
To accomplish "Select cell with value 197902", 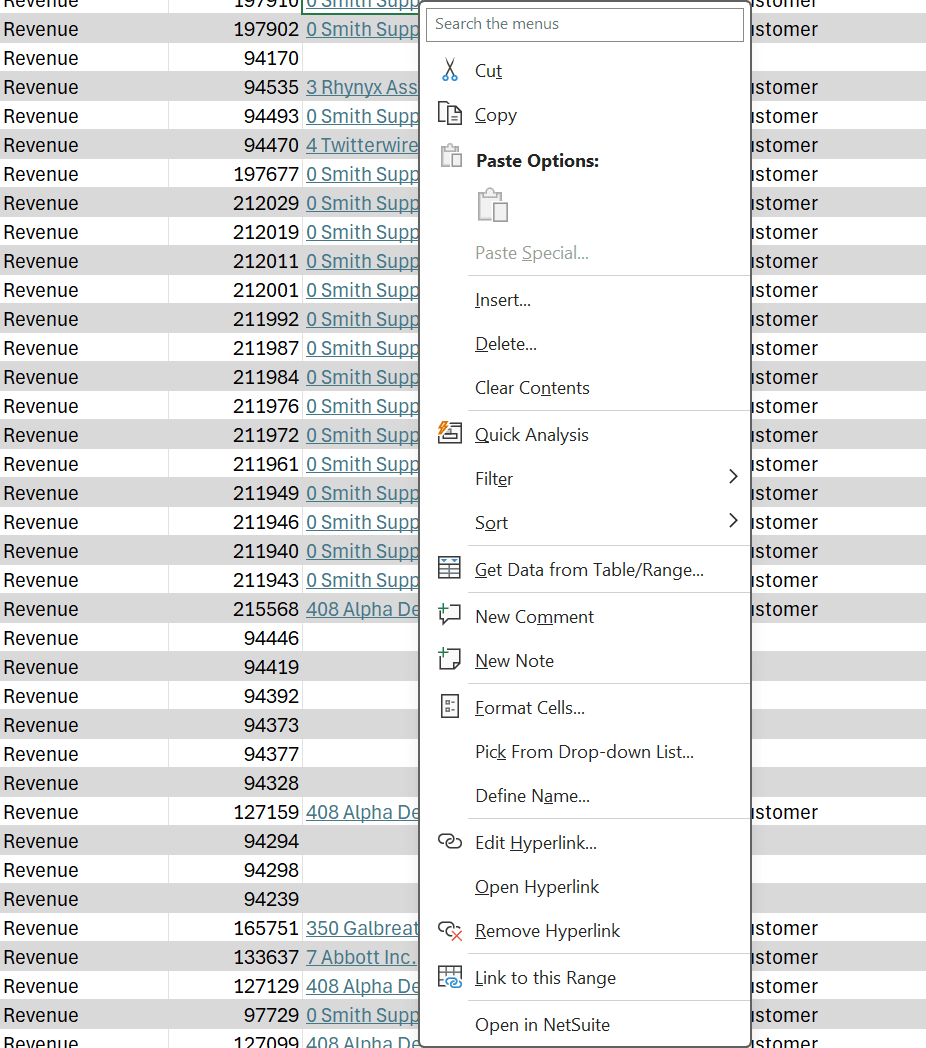I will pos(235,29).
